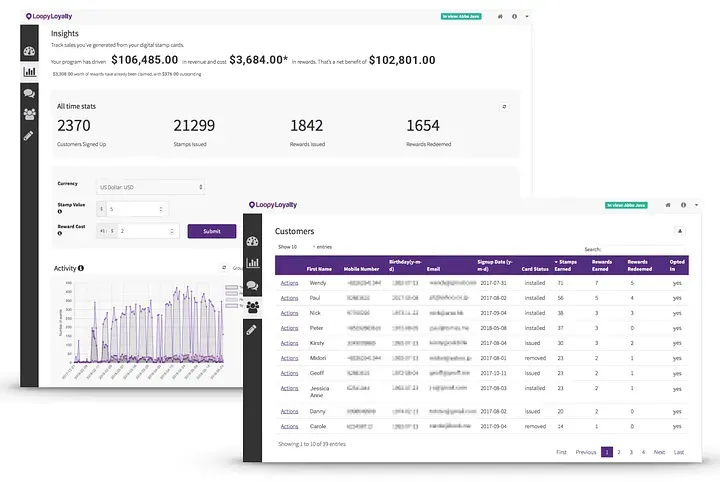Expand account dropdown arrow in Customers header
Viewport: 720px width, 482px height.
coord(697,205)
